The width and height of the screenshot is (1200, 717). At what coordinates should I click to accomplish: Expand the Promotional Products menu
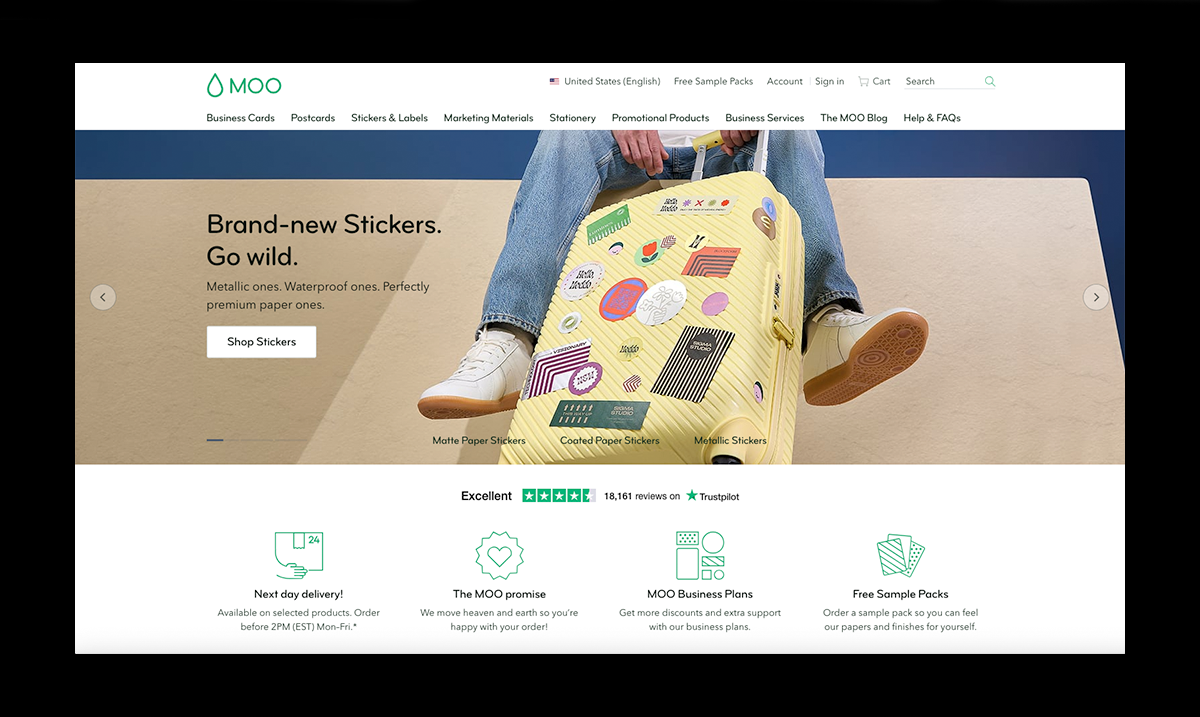660,118
